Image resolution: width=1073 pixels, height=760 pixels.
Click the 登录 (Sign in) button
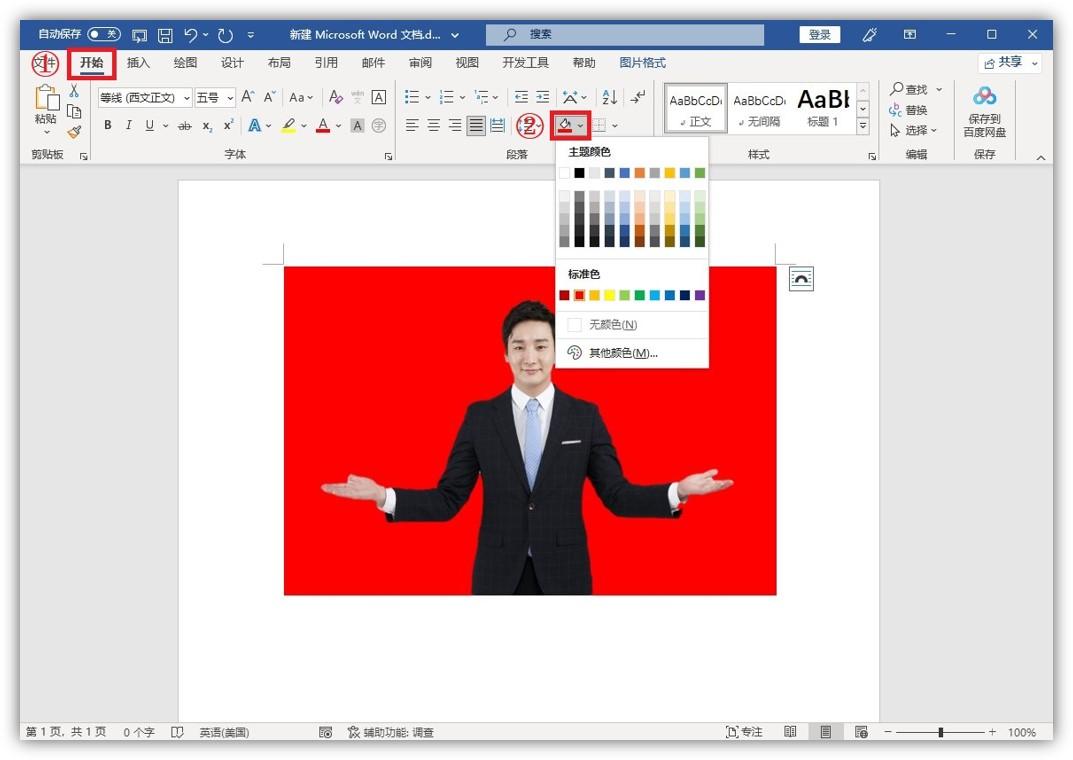click(819, 35)
